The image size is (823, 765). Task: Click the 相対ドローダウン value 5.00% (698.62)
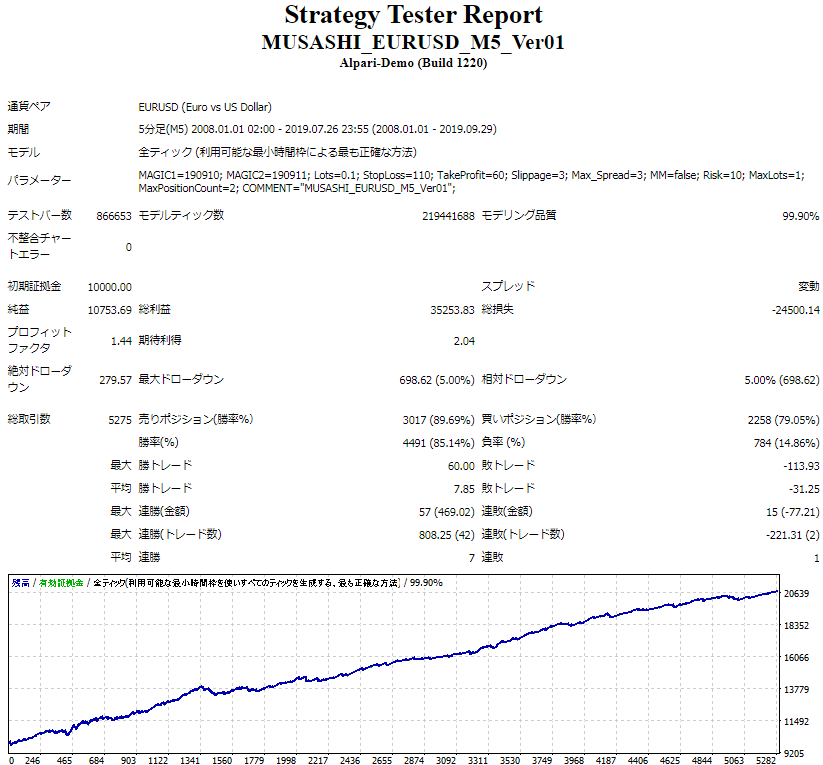[x=782, y=380]
